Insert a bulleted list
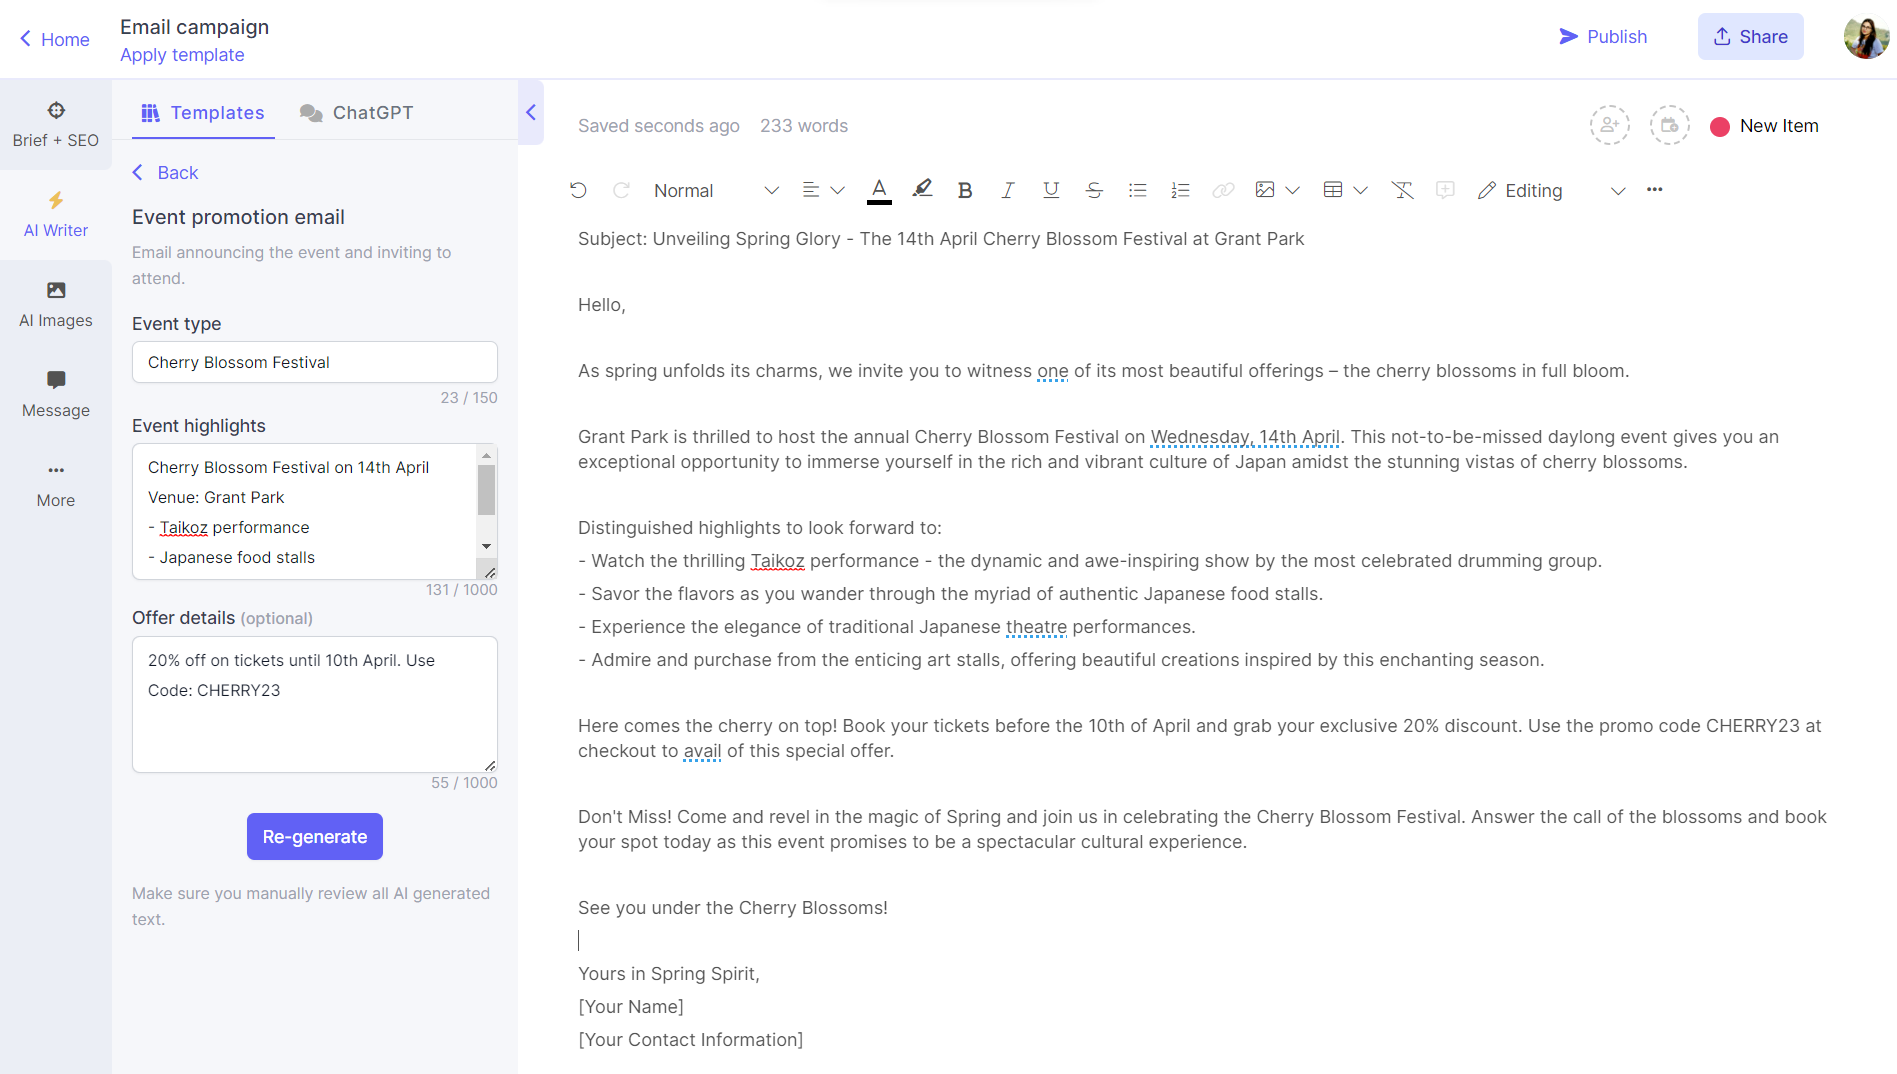The width and height of the screenshot is (1897, 1074). point(1137,190)
